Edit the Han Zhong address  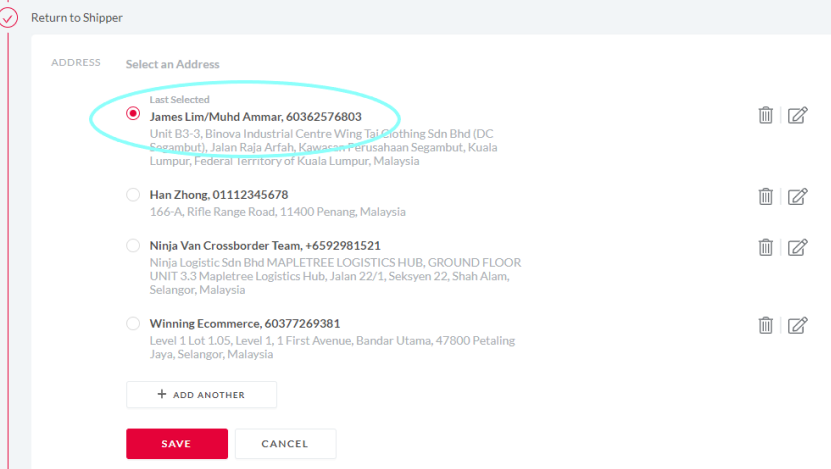pos(797,197)
